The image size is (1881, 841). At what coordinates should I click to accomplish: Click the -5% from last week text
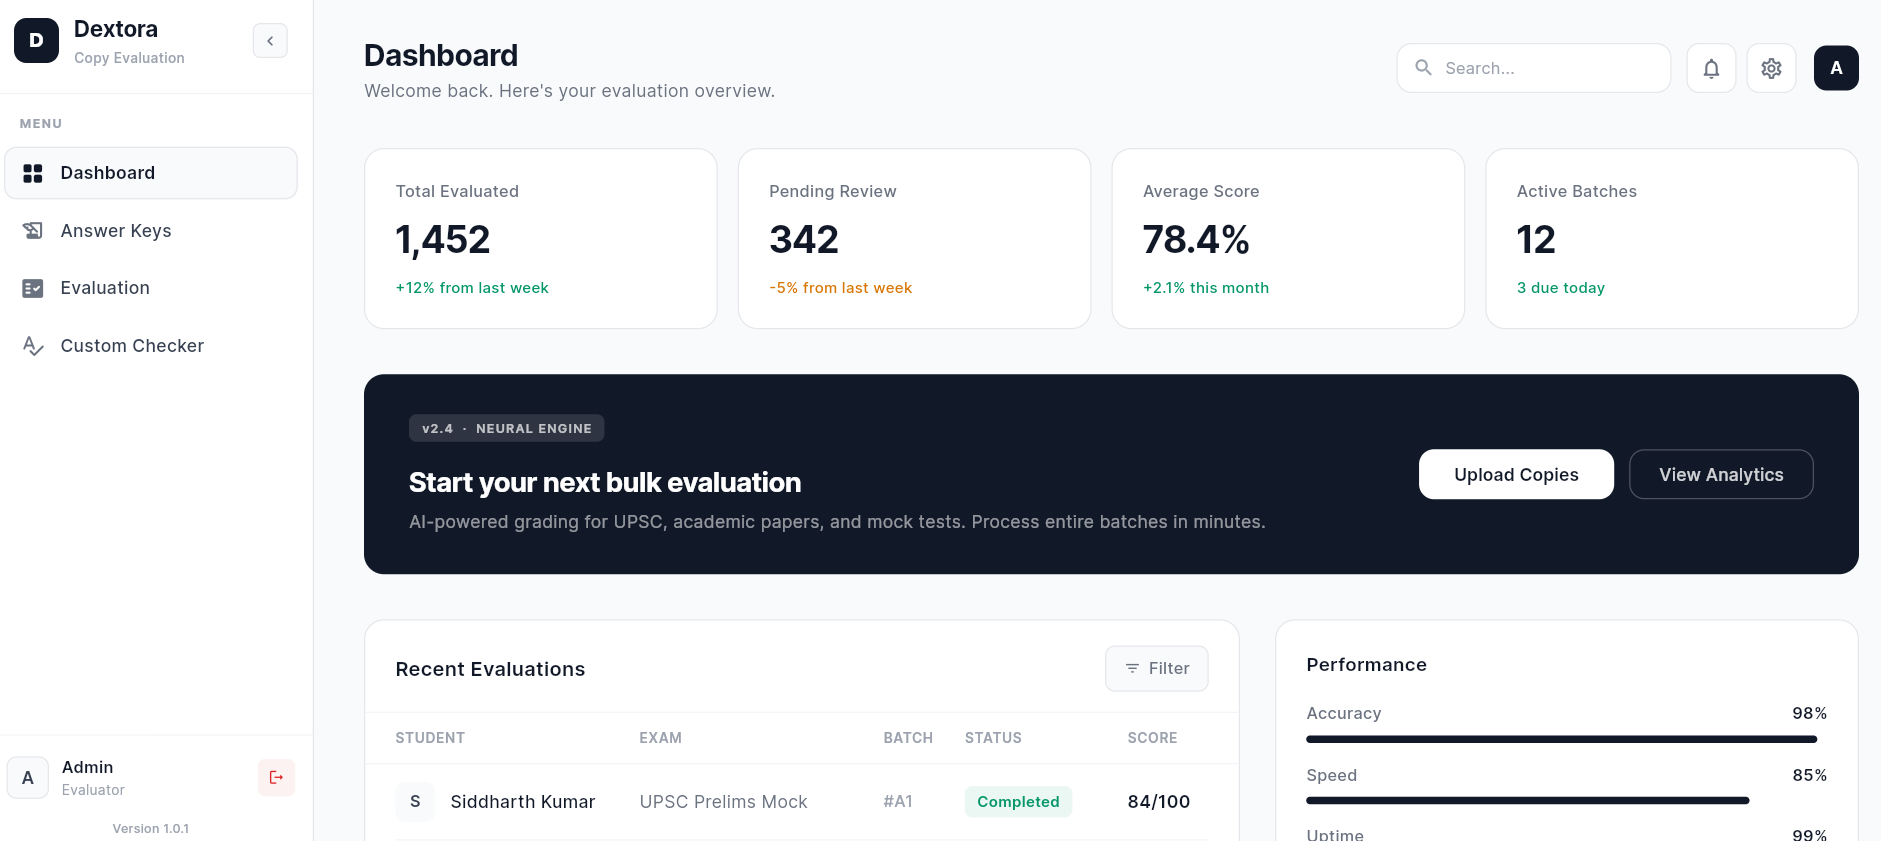point(841,288)
